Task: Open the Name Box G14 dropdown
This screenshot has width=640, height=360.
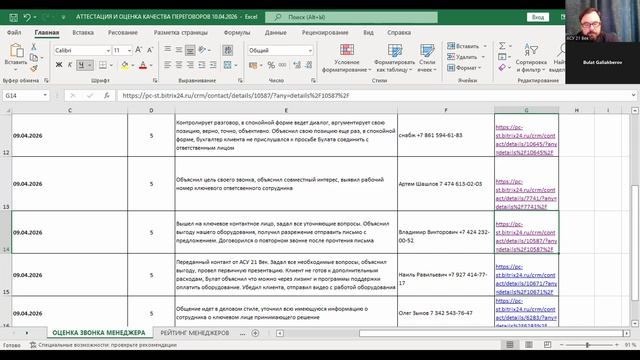Action: click(x=45, y=96)
